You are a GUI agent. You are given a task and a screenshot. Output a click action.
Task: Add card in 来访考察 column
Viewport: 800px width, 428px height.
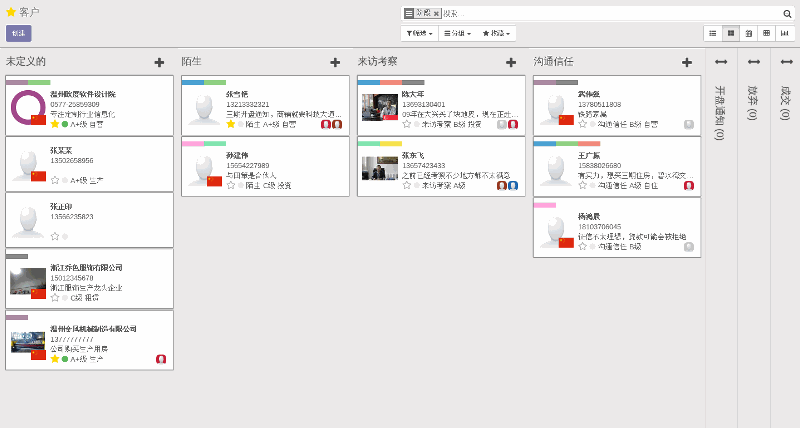tap(511, 62)
